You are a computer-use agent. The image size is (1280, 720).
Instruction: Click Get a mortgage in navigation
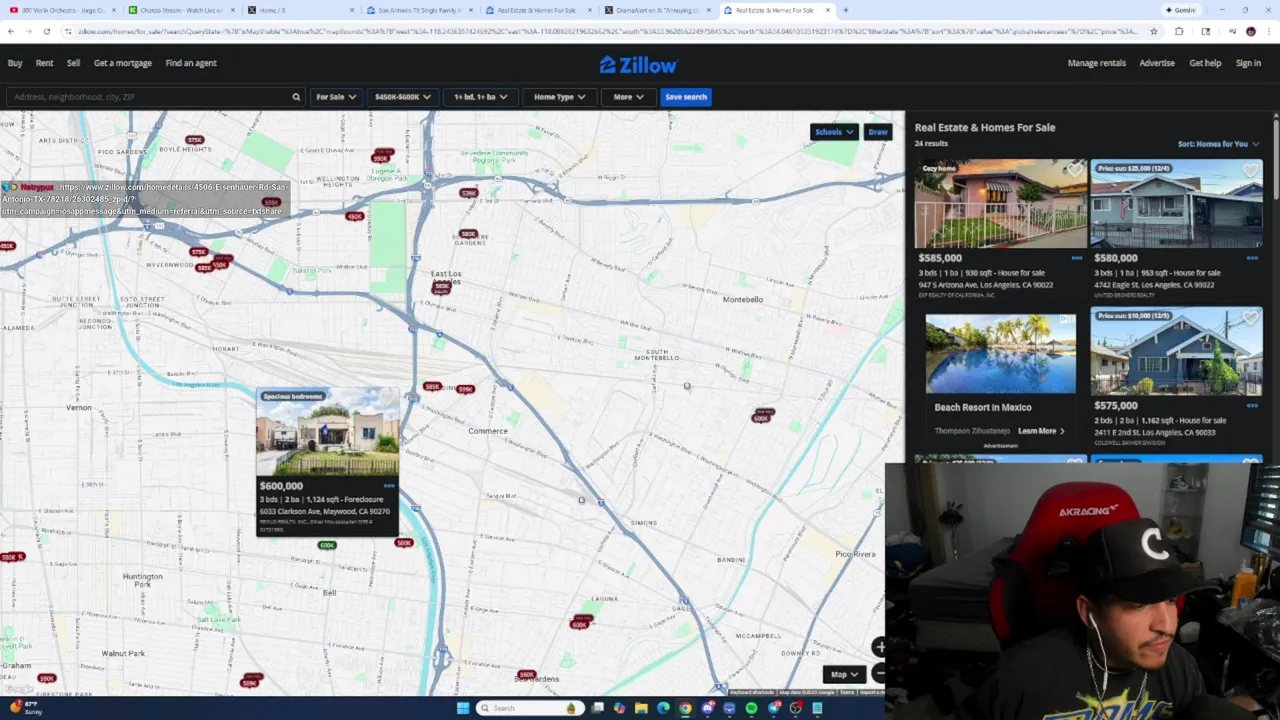click(x=123, y=63)
